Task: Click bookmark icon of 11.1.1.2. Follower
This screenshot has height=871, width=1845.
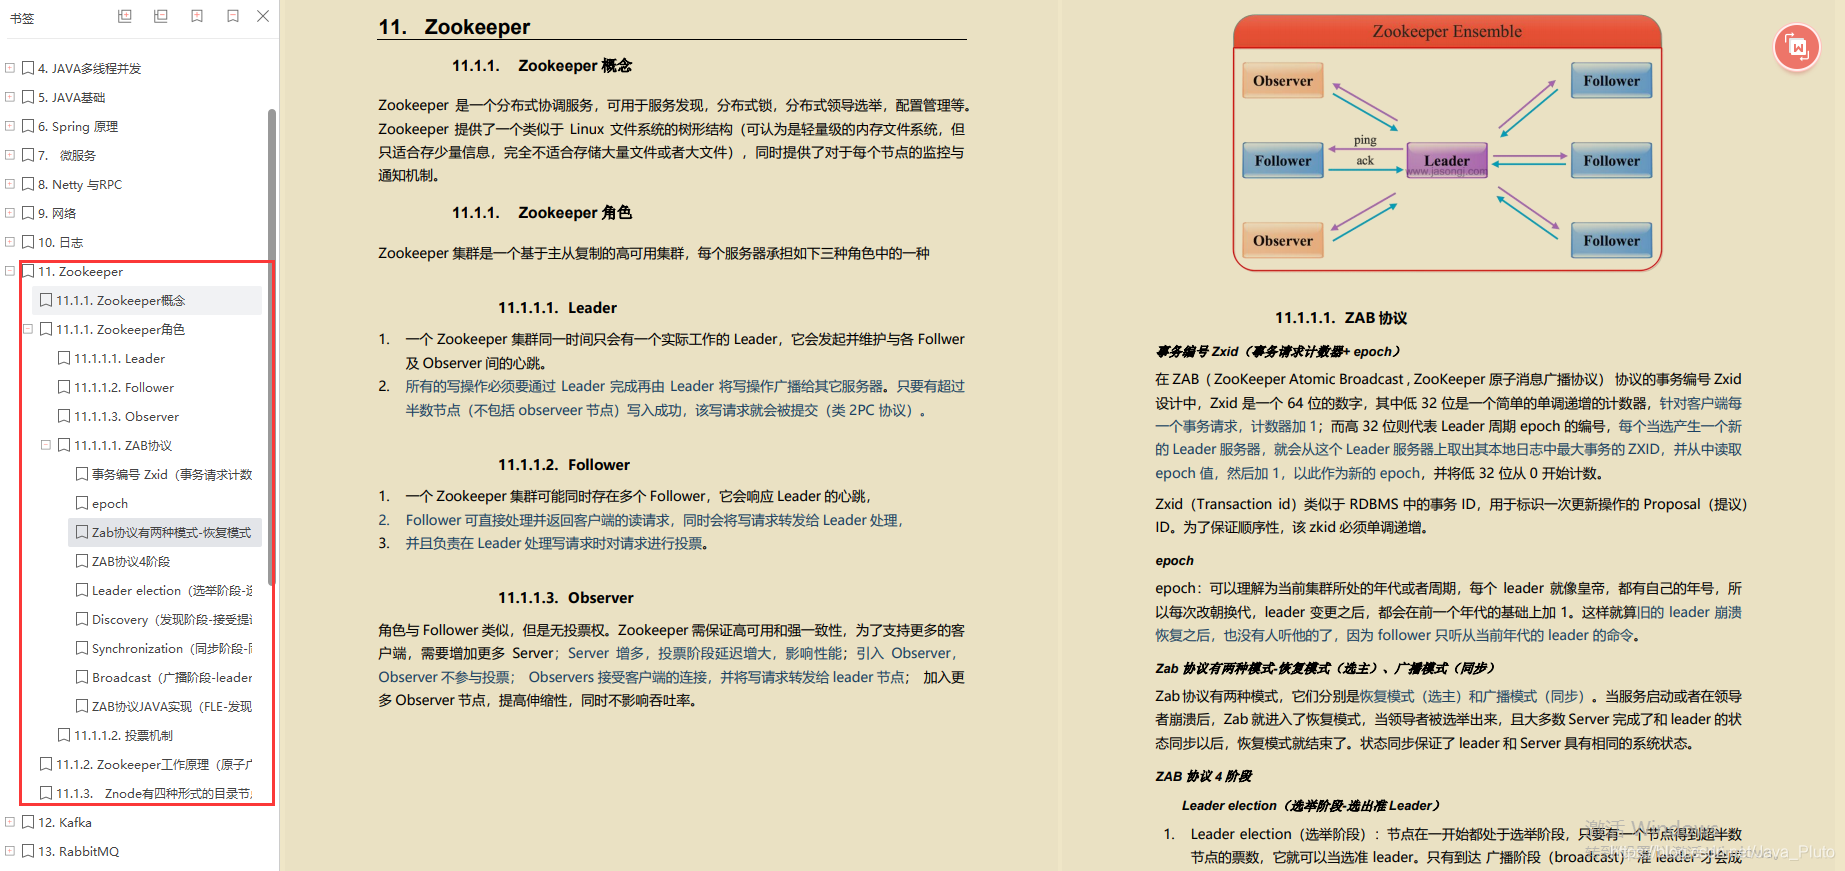Action: [x=64, y=387]
